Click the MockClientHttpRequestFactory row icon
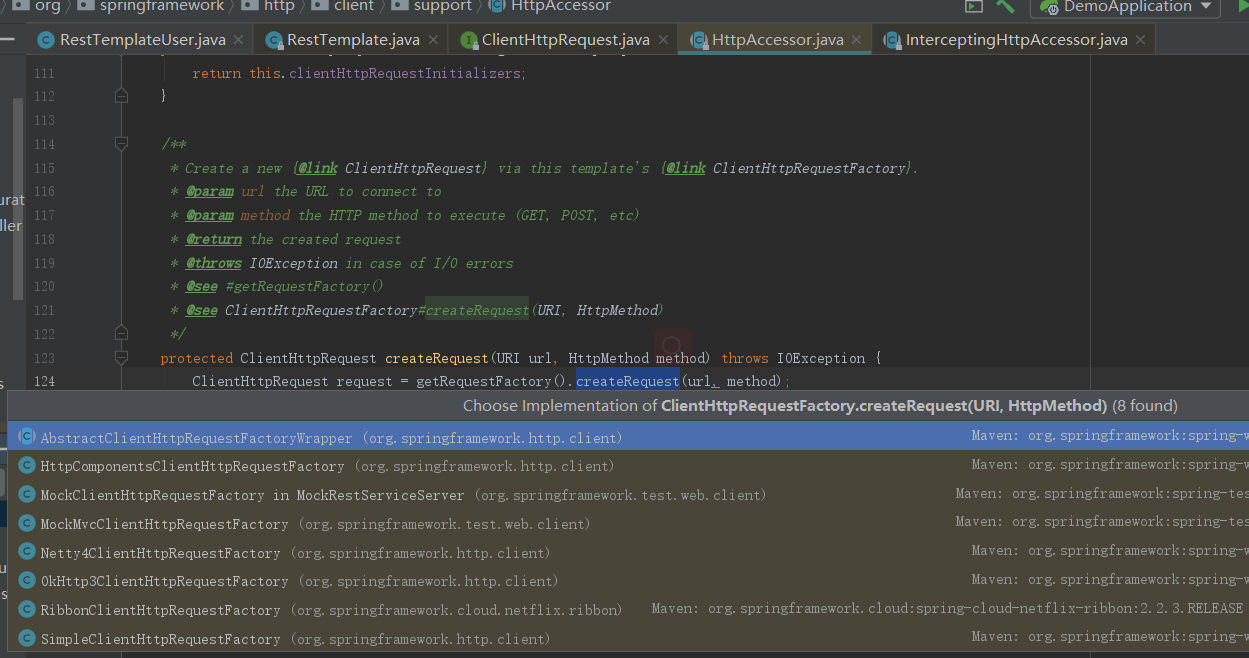This screenshot has width=1249, height=658. [27, 495]
